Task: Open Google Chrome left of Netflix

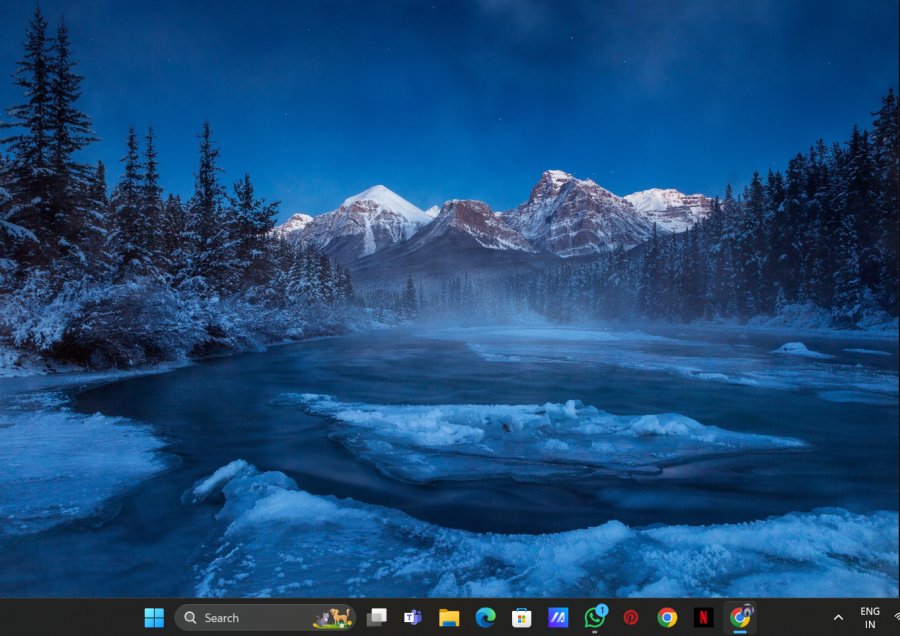Action: click(x=667, y=618)
